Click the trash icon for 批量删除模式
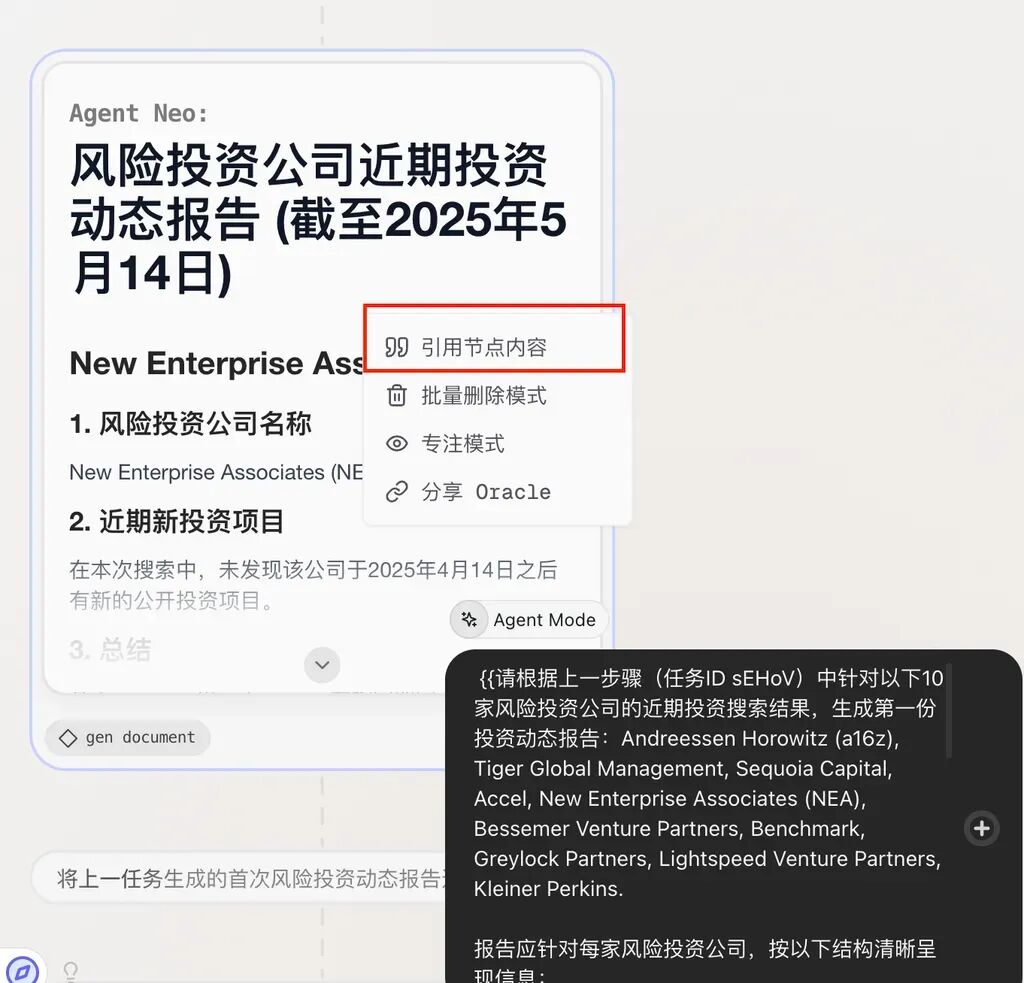The width and height of the screenshot is (1024, 983). 396,395
